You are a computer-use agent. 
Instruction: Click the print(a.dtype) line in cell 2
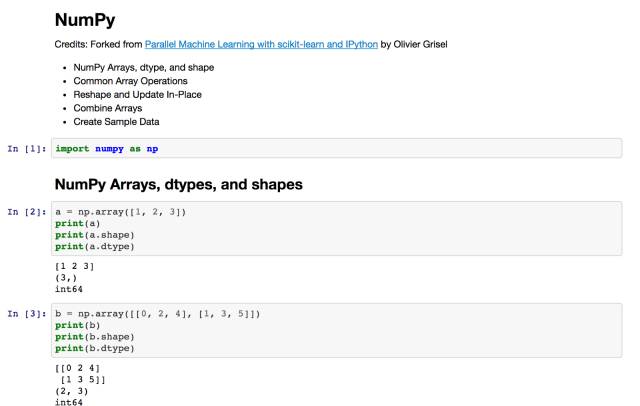(94, 246)
